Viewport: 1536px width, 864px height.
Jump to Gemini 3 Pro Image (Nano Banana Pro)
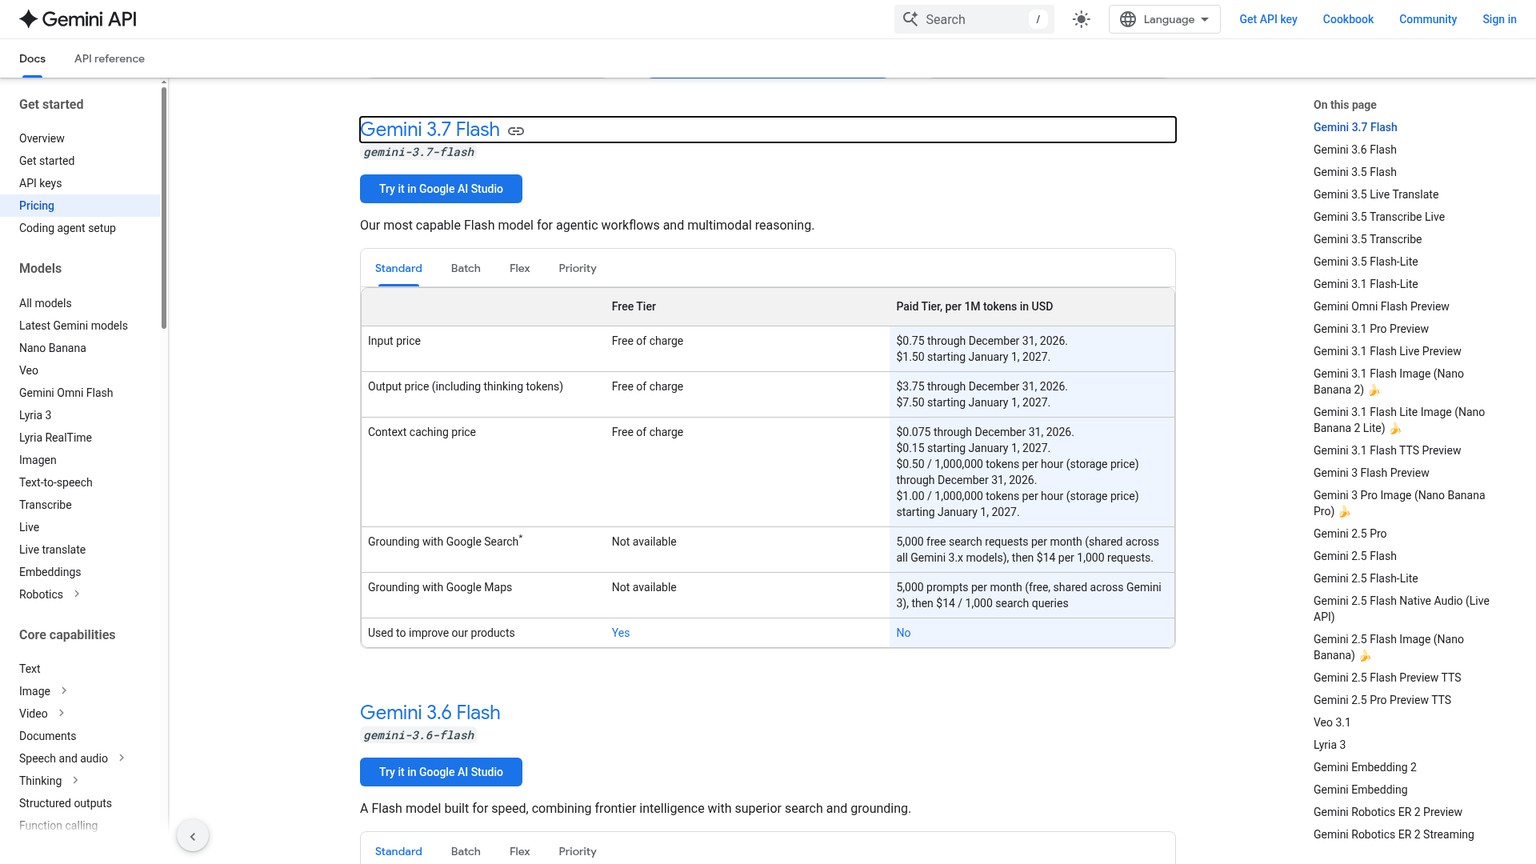[1399, 503]
